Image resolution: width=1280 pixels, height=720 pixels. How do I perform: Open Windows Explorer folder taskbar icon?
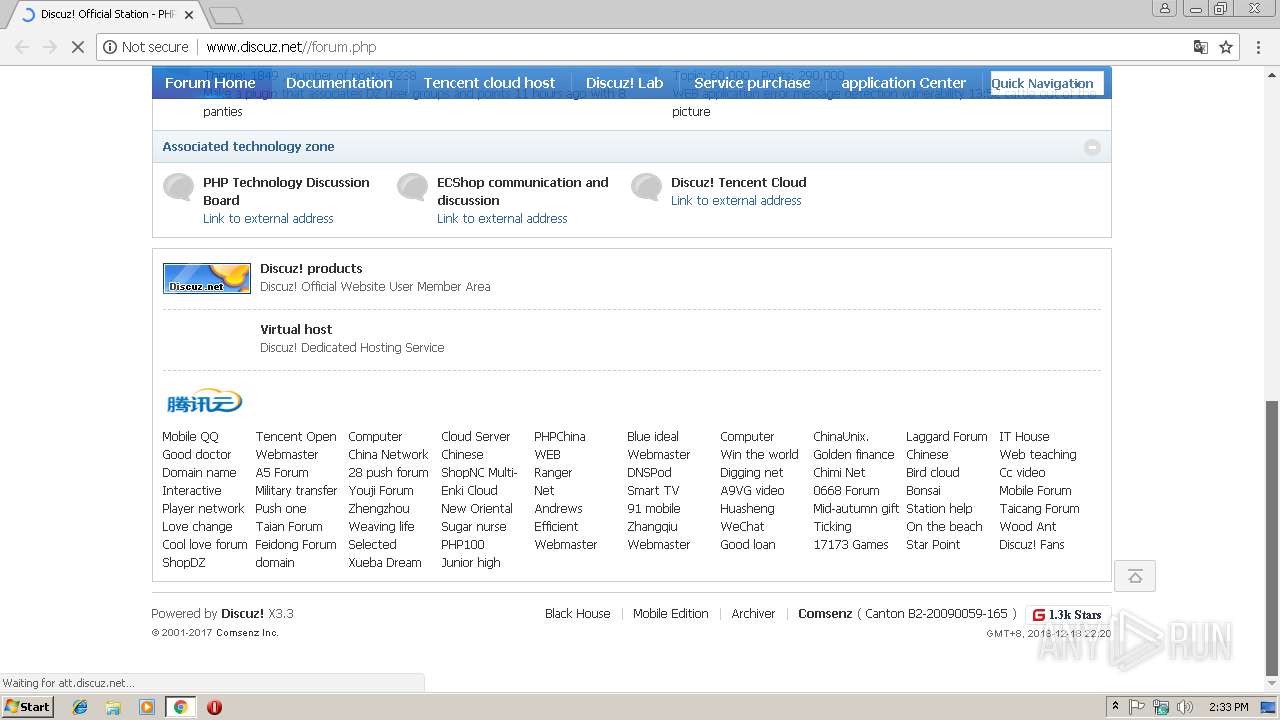coord(113,707)
